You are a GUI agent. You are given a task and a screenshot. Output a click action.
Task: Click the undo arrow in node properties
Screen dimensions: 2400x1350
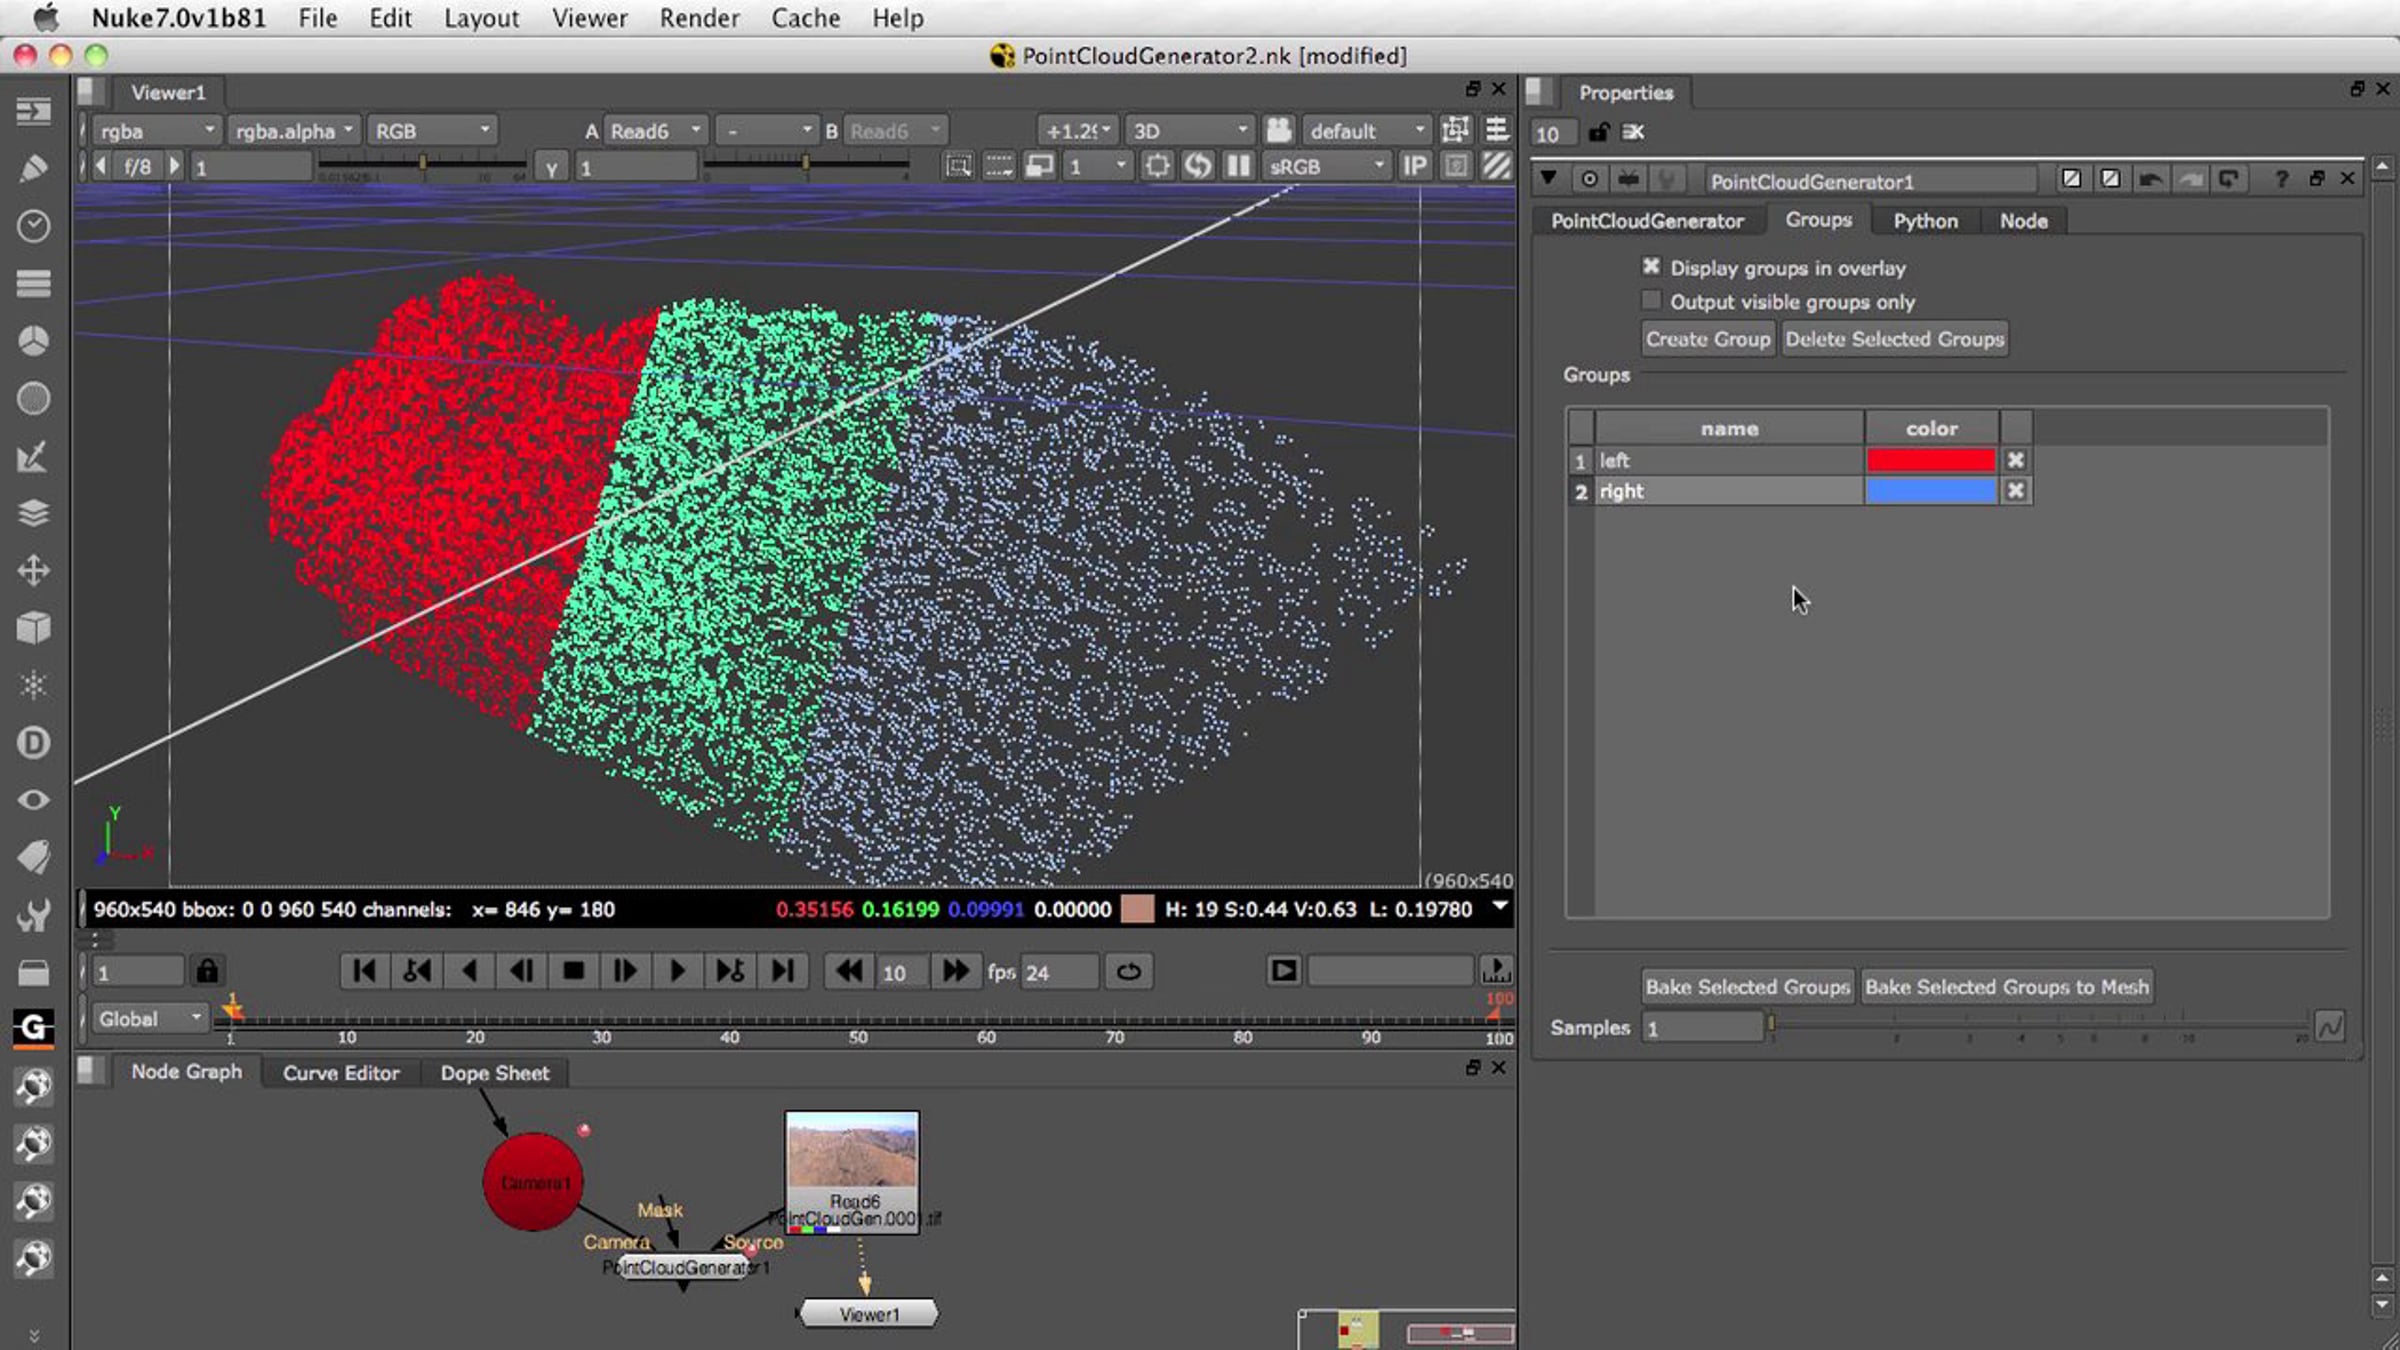point(2150,179)
